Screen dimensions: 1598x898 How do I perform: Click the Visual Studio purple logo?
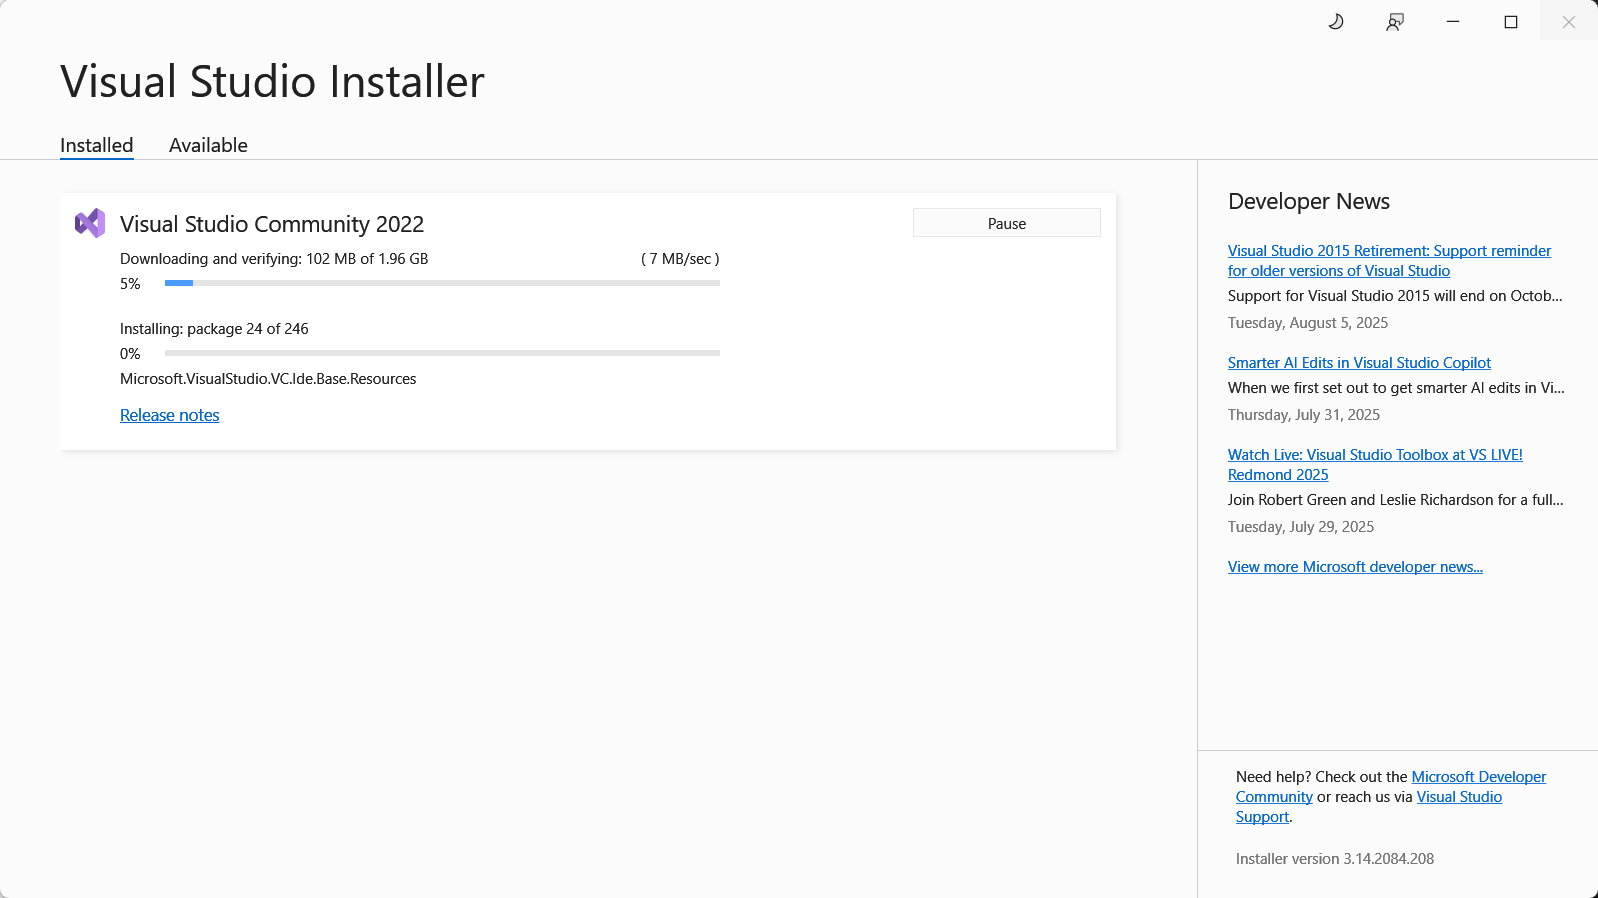(x=90, y=223)
